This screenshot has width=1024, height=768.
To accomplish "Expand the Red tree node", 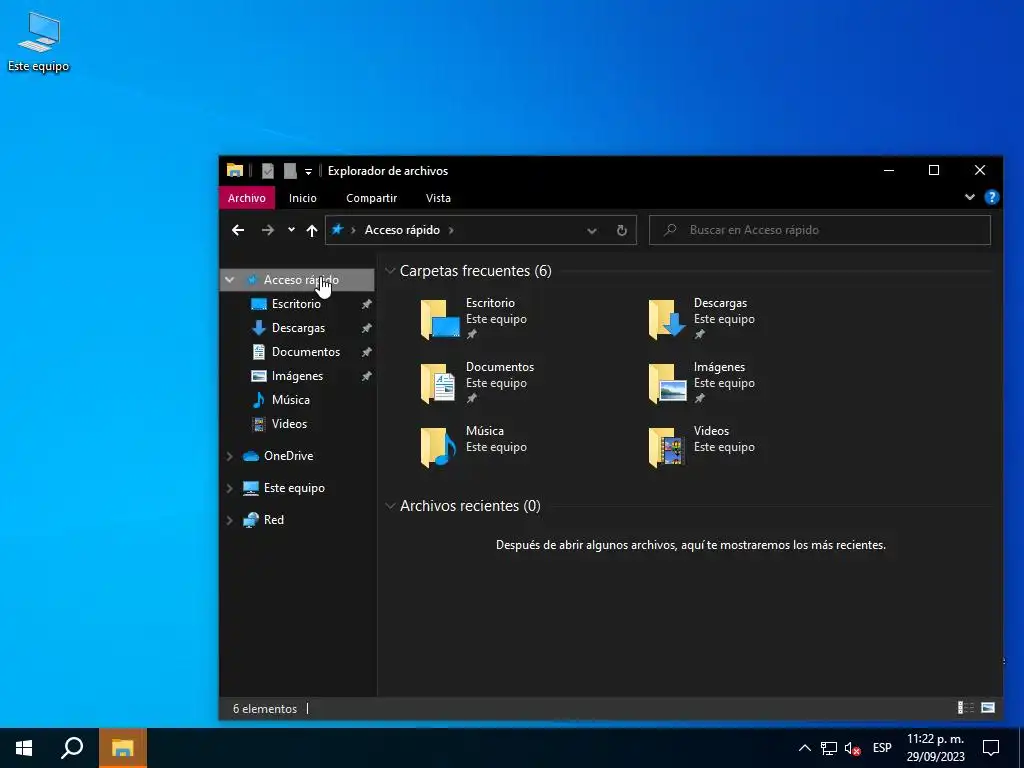I will point(230,520).
